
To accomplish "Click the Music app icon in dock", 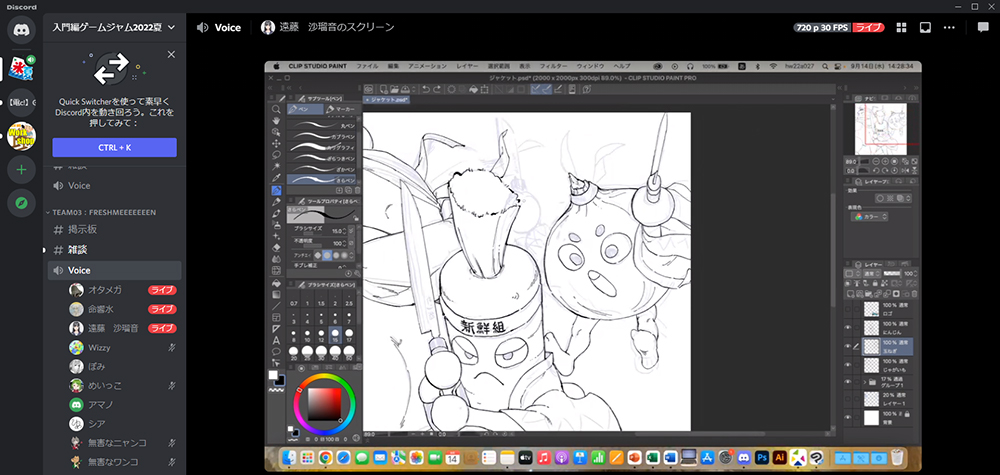I will (544, 457).
